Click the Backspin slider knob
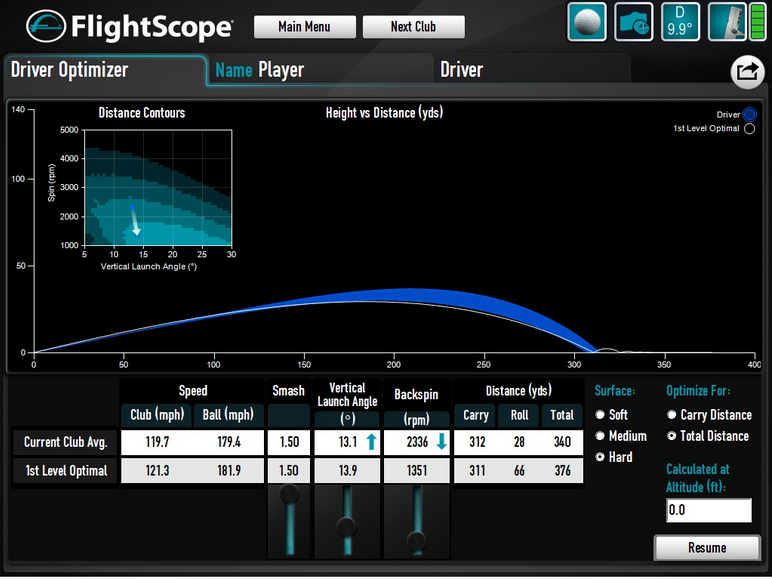The image size is (772, 579). (417, 541)
